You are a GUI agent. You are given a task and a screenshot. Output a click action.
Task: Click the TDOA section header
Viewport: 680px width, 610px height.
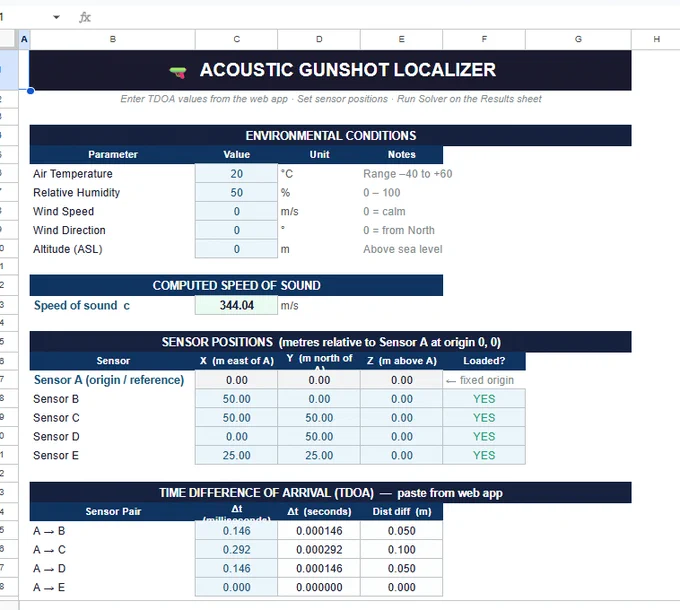point(330,493)
